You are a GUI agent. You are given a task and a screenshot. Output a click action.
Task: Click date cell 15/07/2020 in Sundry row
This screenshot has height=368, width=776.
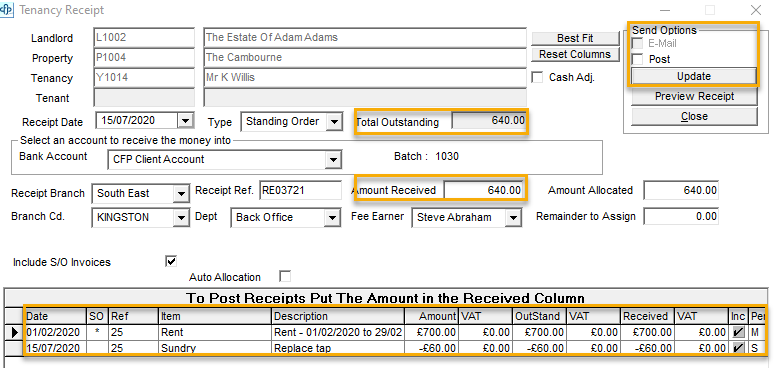click(56, 348)
